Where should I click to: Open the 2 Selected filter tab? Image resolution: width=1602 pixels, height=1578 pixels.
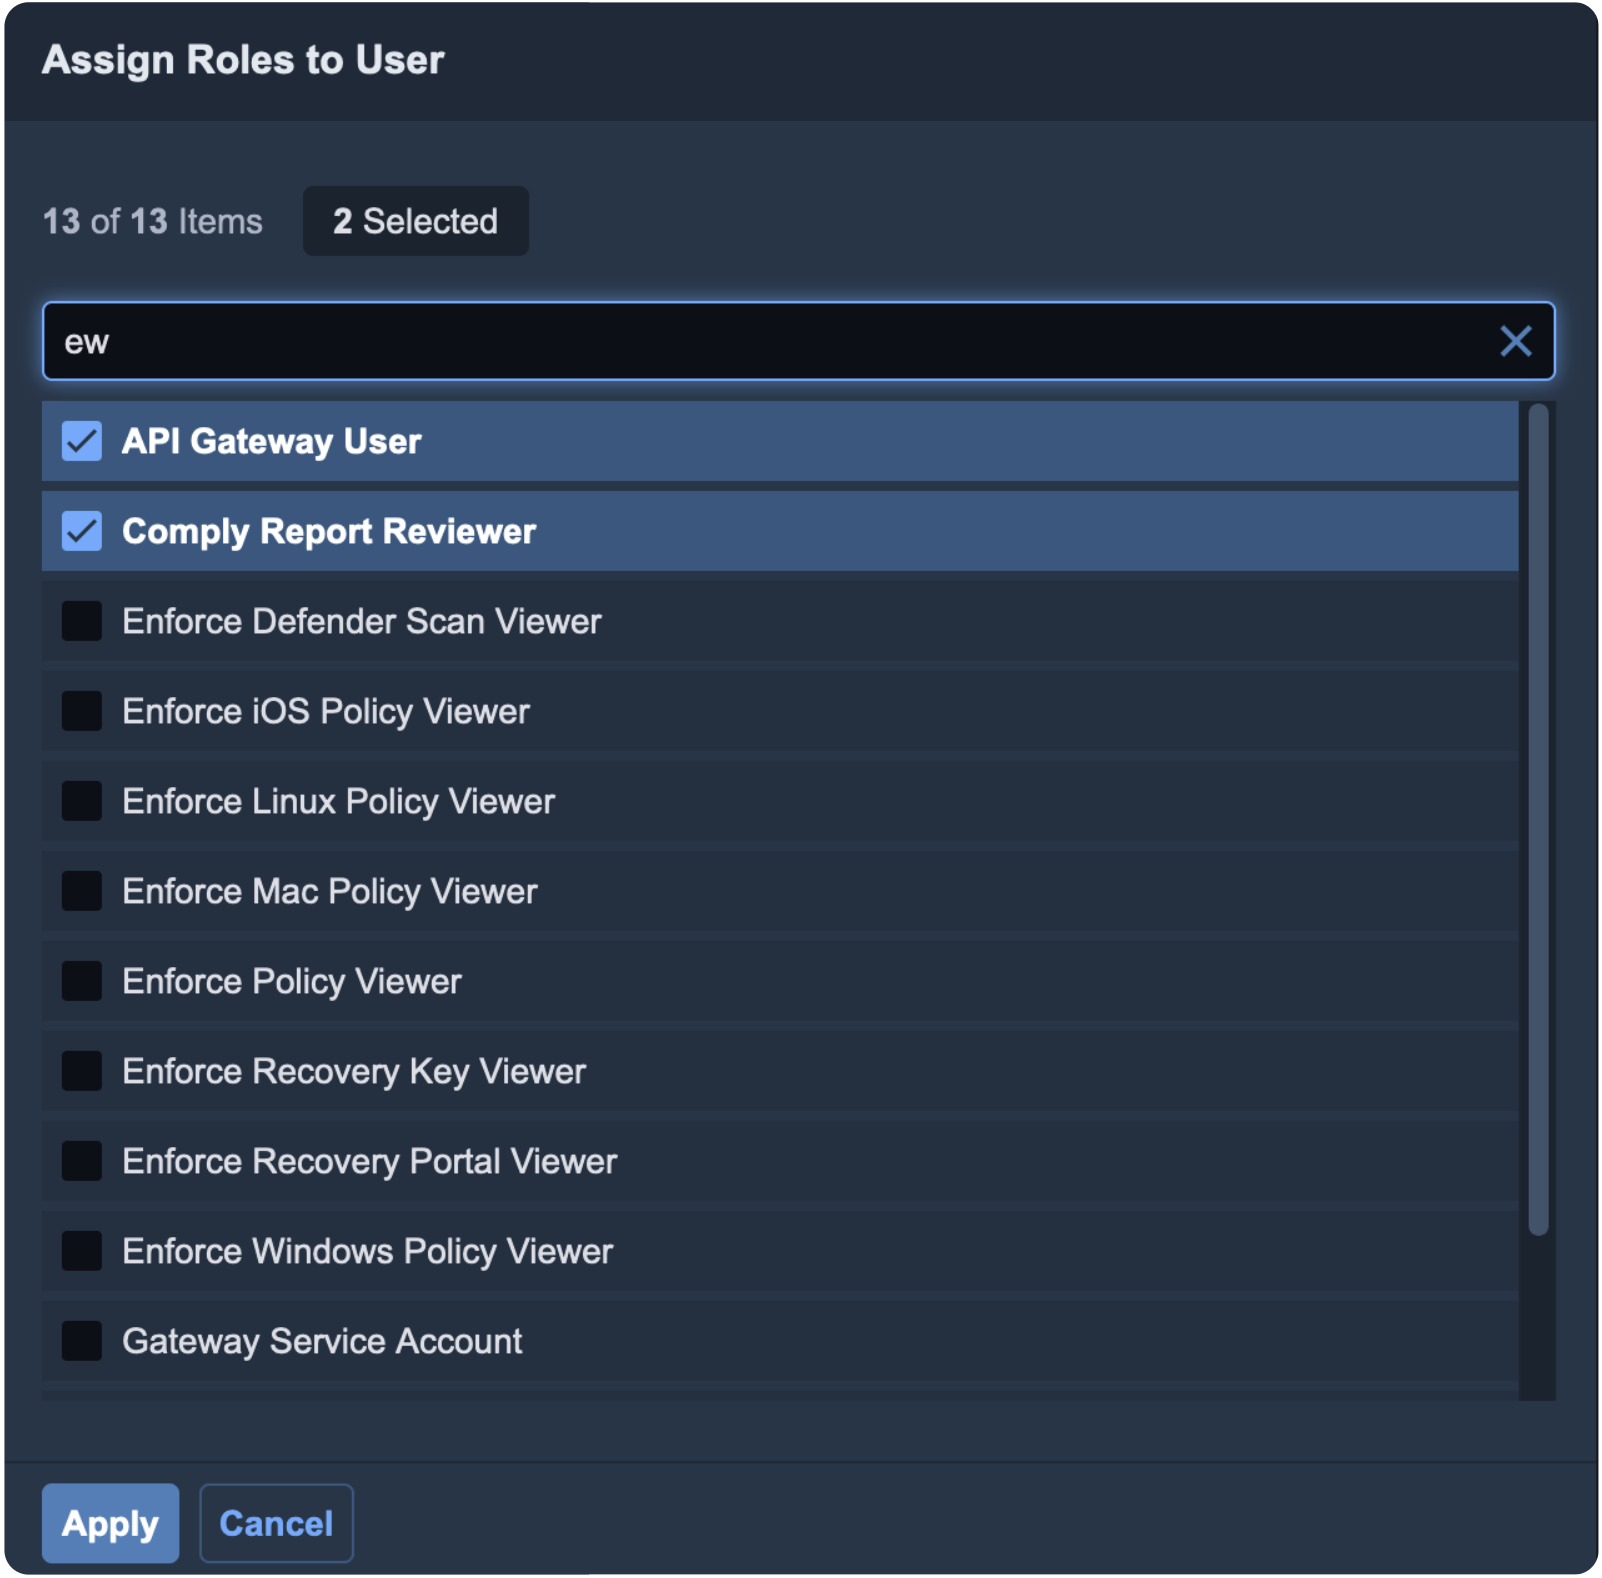[415, 221]
